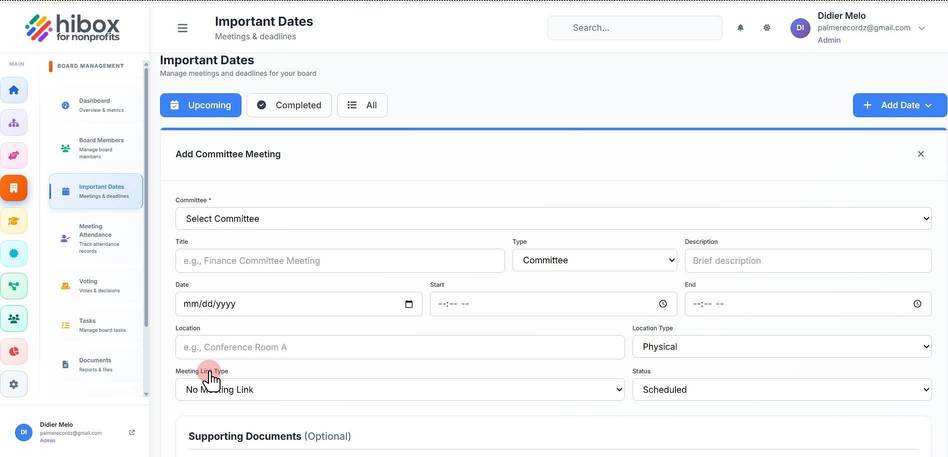948x457 pixels.
Task: Open the red pie chart icon
Action: 14,351
